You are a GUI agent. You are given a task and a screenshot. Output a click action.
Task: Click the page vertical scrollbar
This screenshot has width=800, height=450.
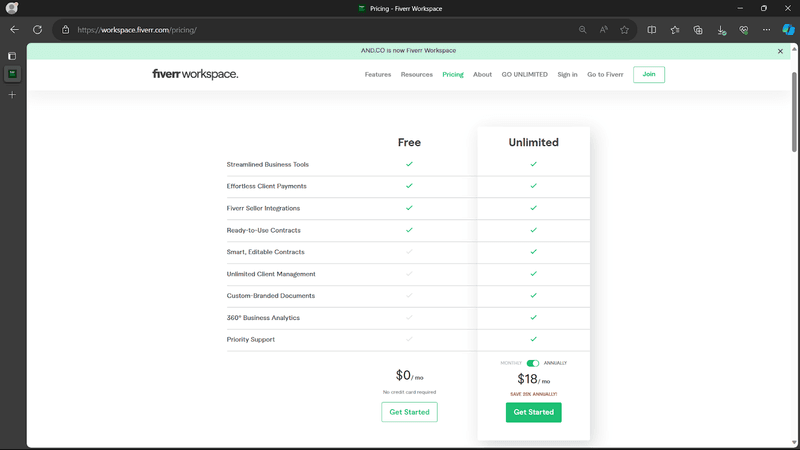click(794, 112)
